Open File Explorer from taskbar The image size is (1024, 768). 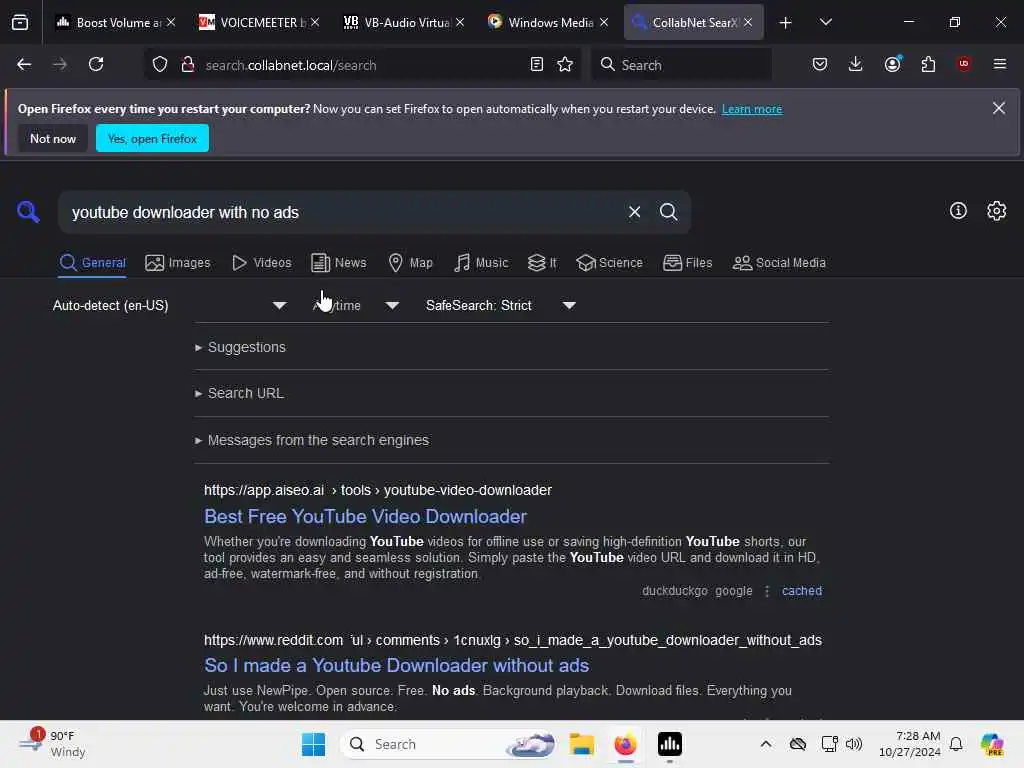click(x=581, y=744)
